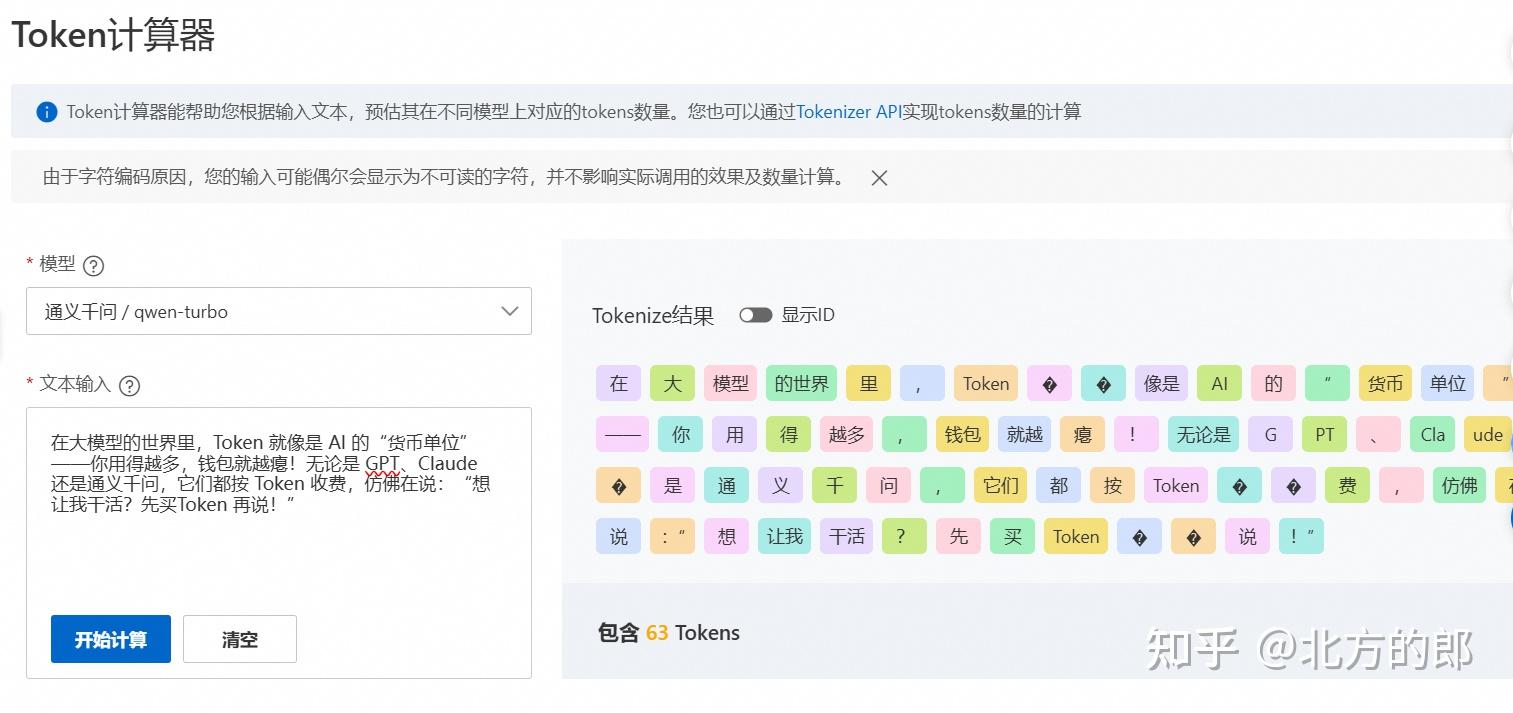Enable the 显示ID toggle switch
This screenshot has height=713, width=1513.
pyautogui.click(x=756, y=314)
